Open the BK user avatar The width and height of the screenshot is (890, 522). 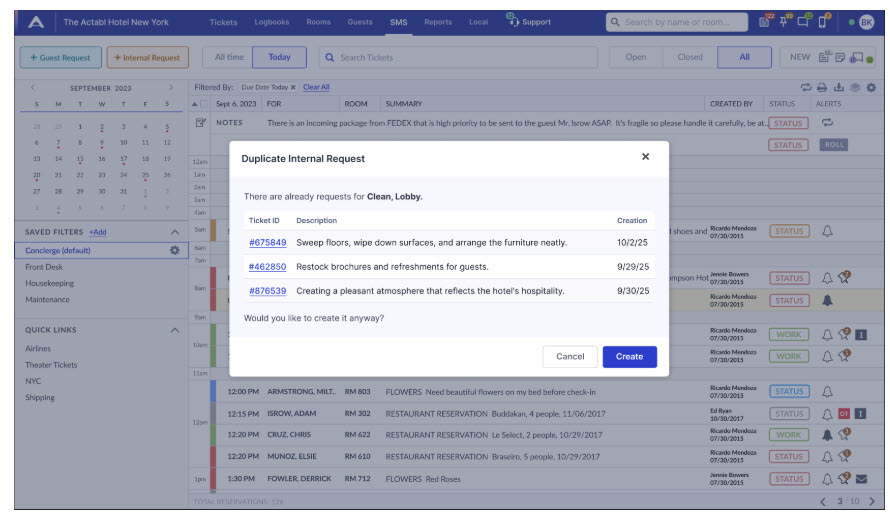click(x=866, y=22)
